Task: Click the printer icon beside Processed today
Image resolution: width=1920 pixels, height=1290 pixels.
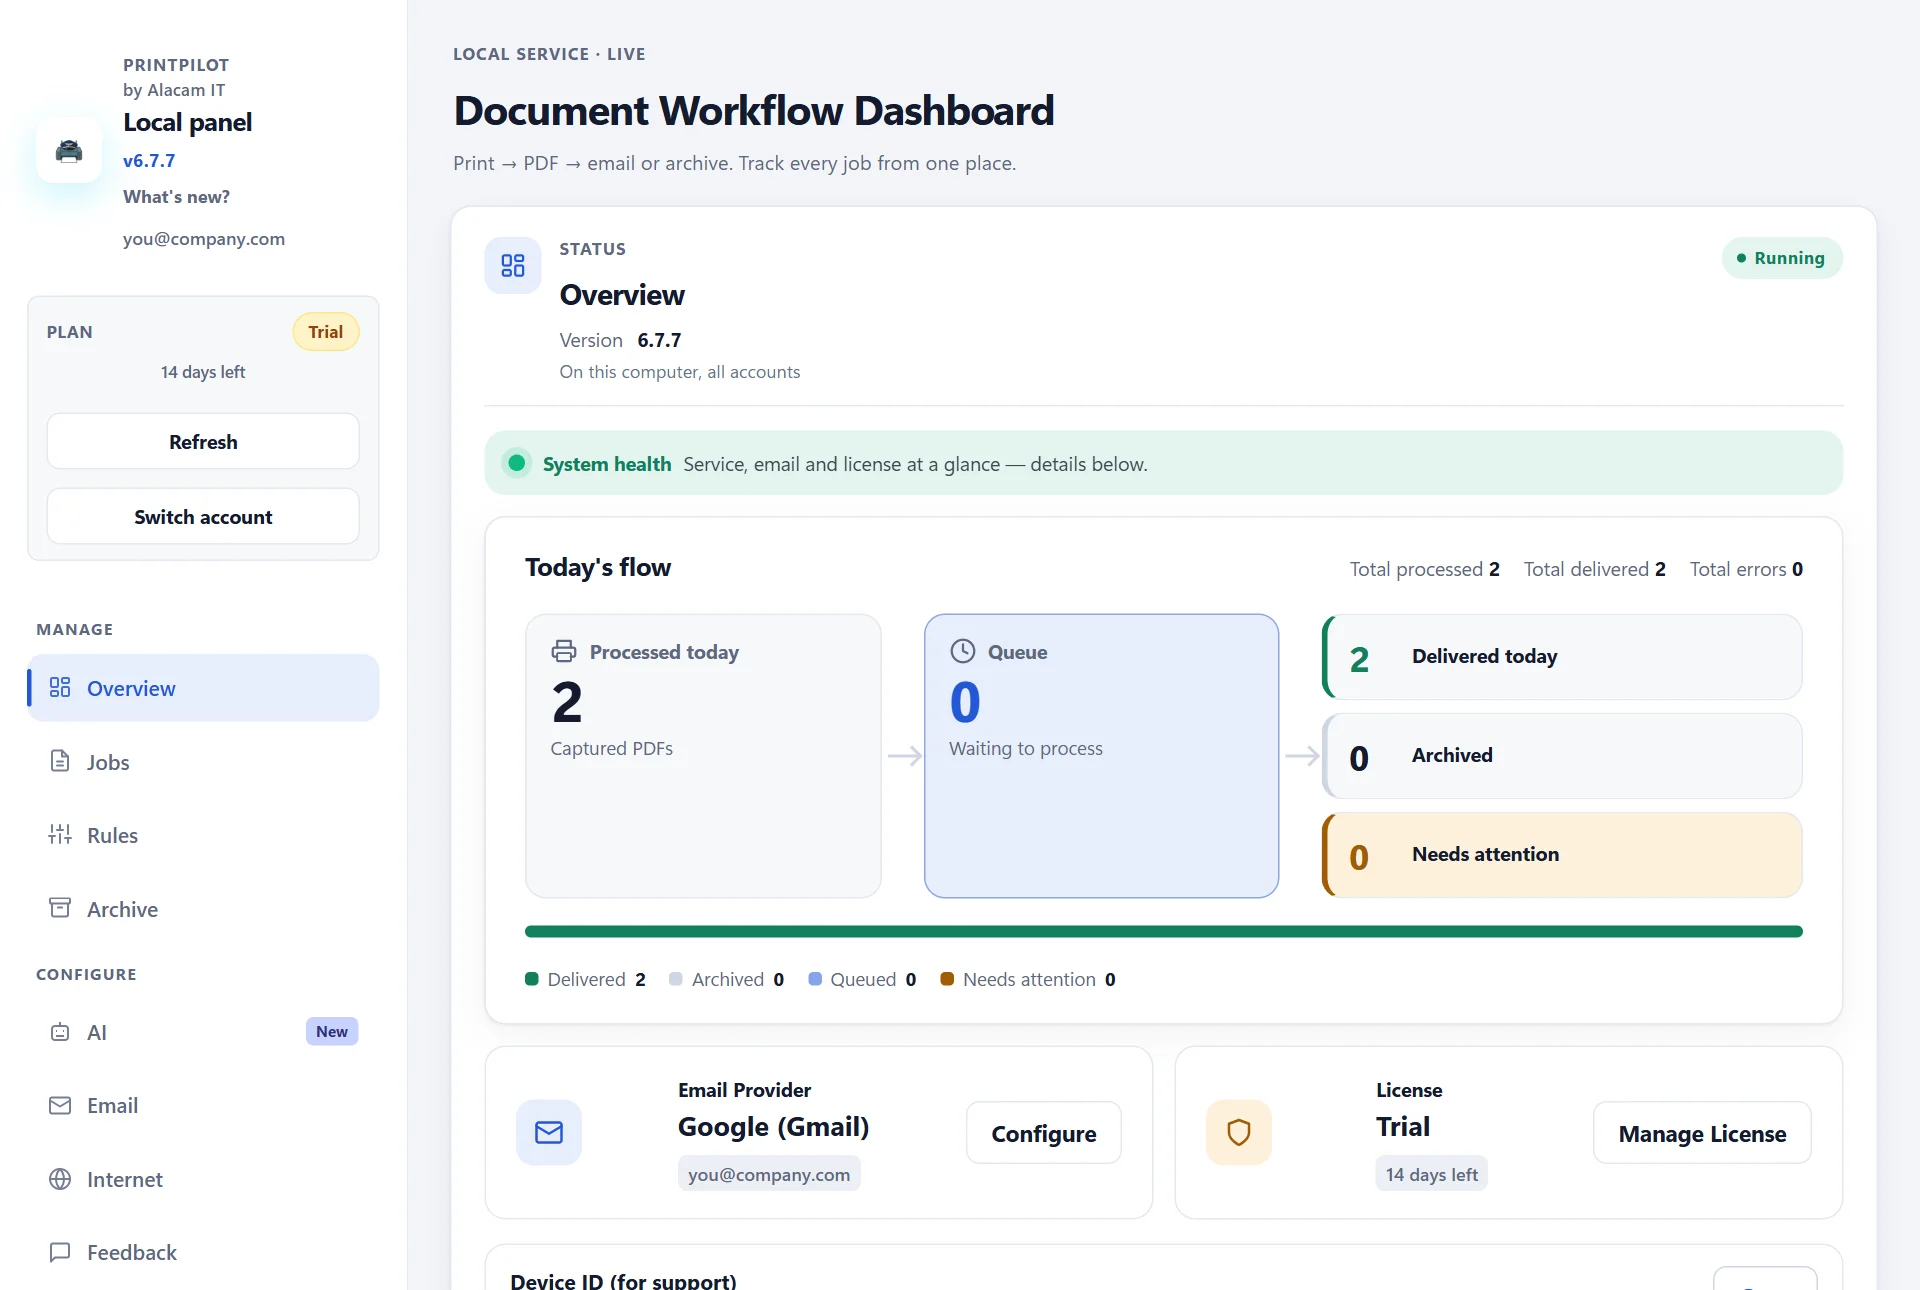Action: [564, 651]
